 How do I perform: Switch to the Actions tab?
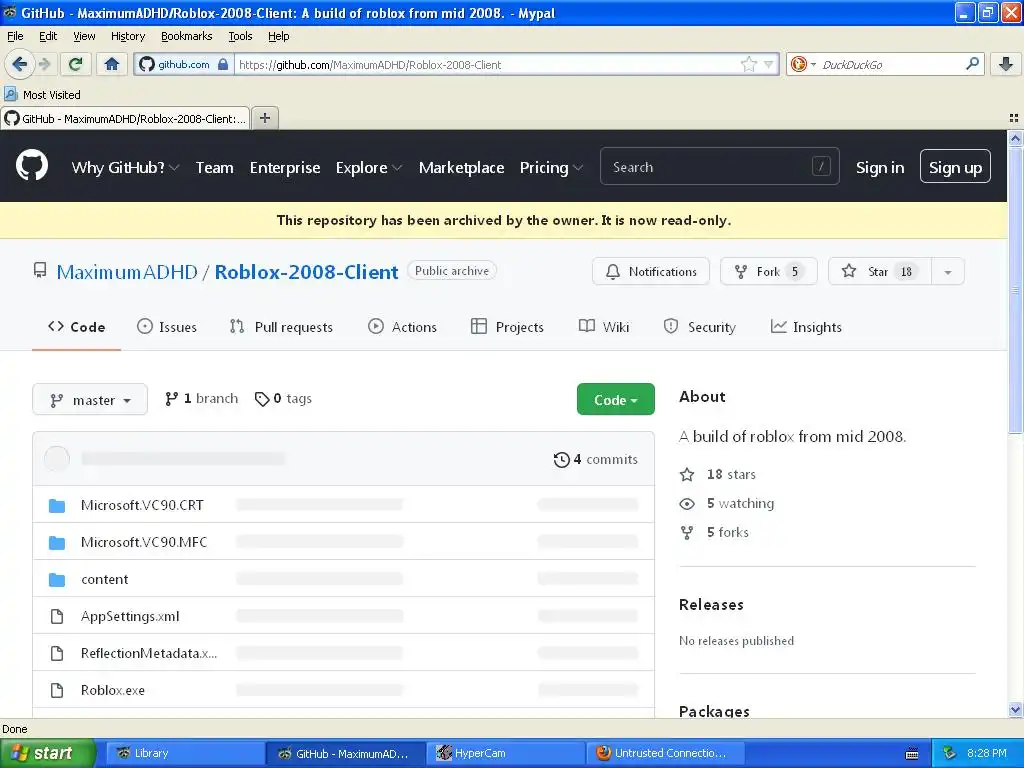click(402, 327)
